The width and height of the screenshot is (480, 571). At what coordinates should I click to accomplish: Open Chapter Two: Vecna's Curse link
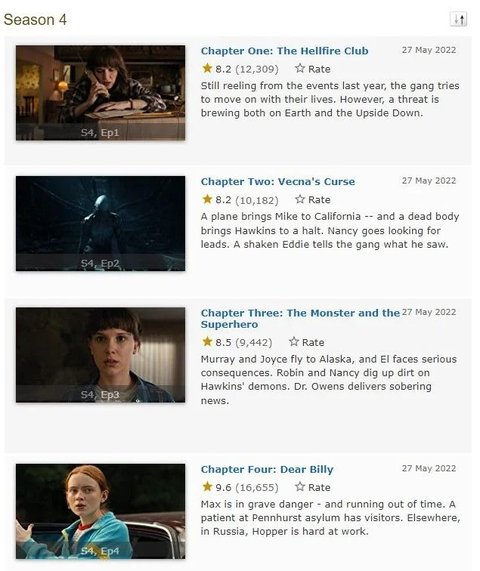(278, 181)
